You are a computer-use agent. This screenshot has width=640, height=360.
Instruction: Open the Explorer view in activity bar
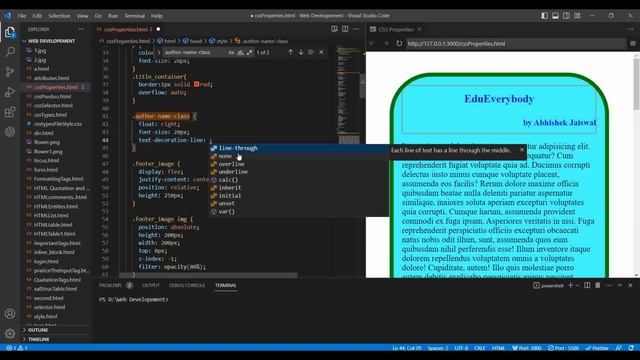[10, 32]
